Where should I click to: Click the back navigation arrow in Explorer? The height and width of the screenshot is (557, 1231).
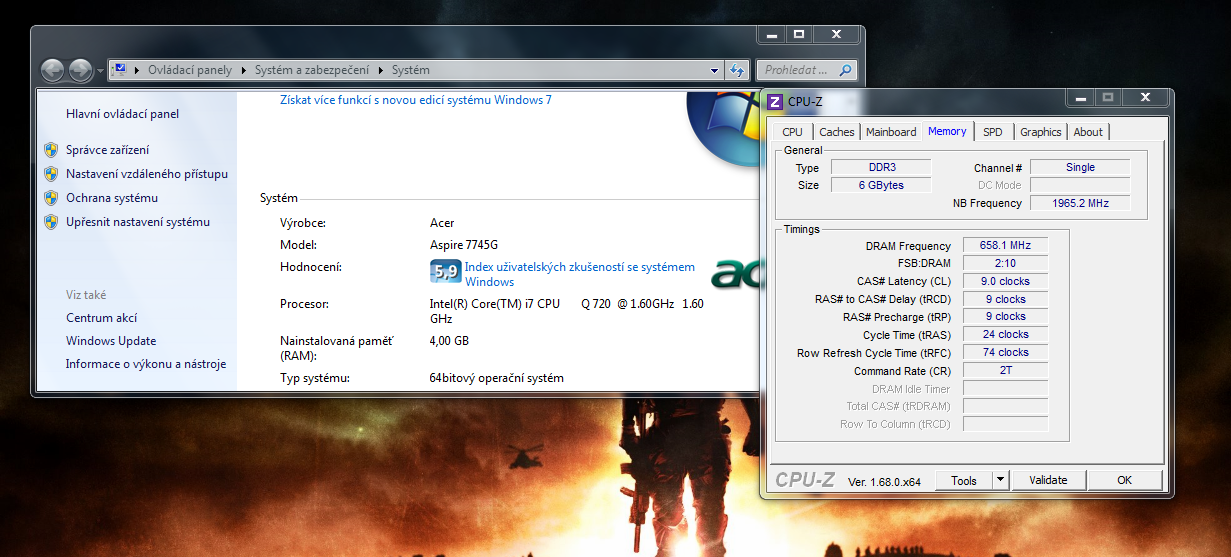tap(53, 71)
